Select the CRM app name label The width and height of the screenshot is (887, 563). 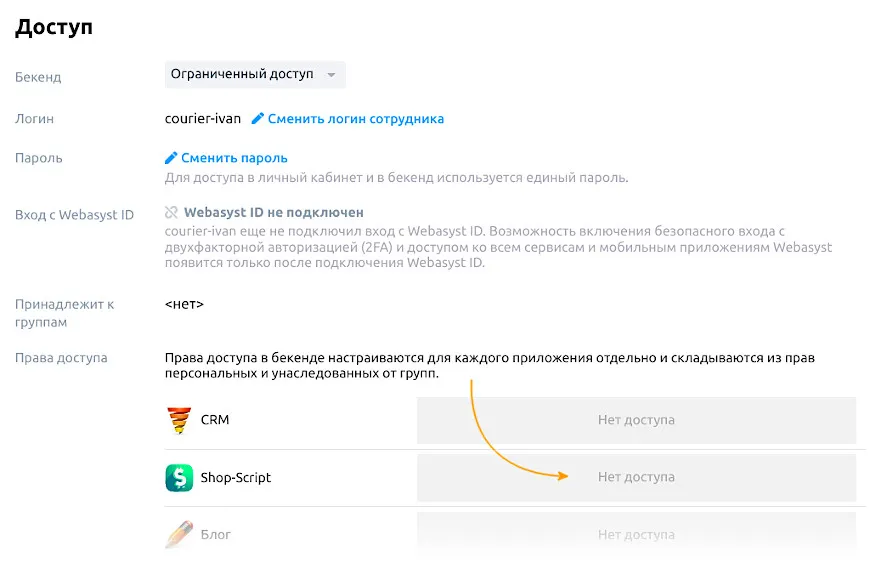pyautogui.click(x=215, y=420)
